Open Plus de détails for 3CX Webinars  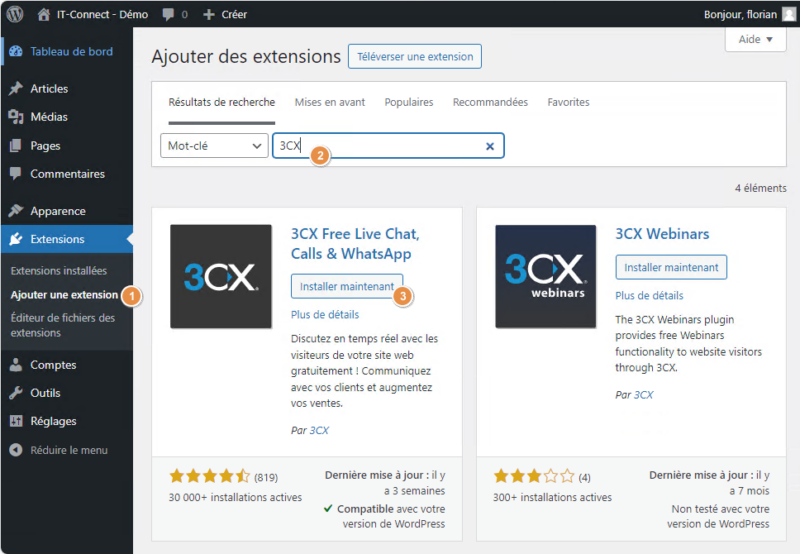coord(649,295)
